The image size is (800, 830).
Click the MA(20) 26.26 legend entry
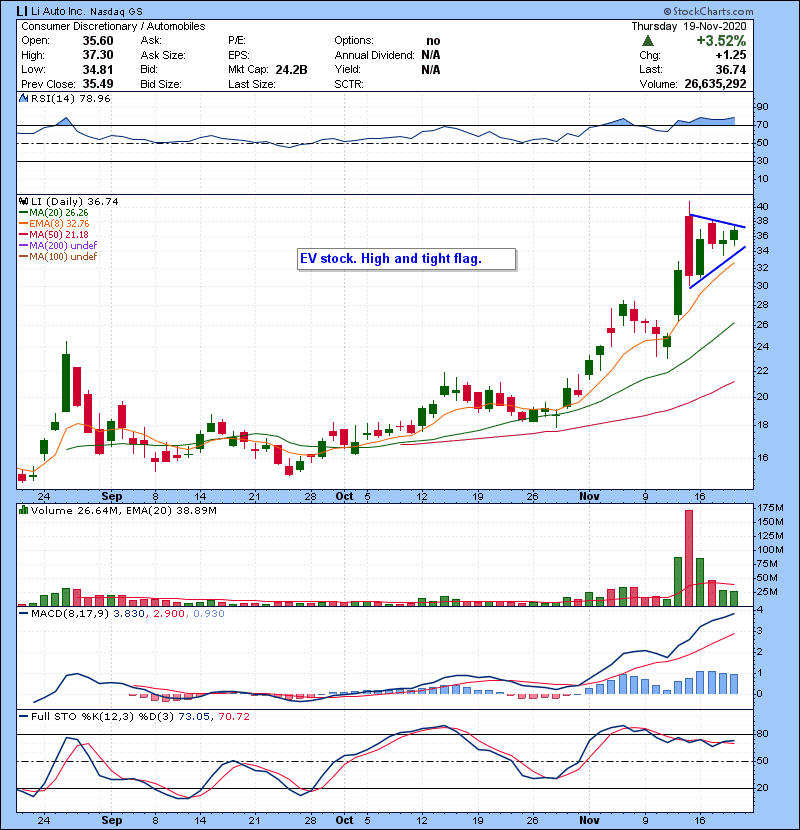tap(54, 213)
